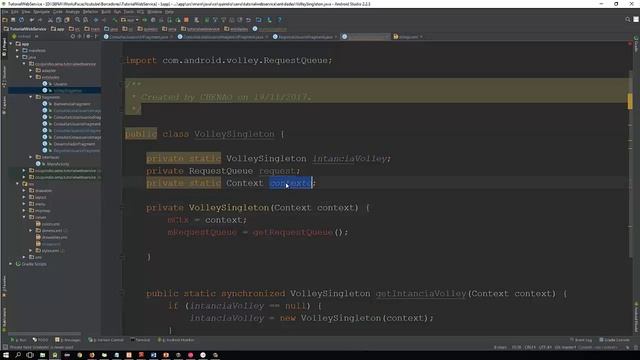Screen dimensions: 640x360
Task: Click the Paste icon in toolbar
Action: [66, 20]
